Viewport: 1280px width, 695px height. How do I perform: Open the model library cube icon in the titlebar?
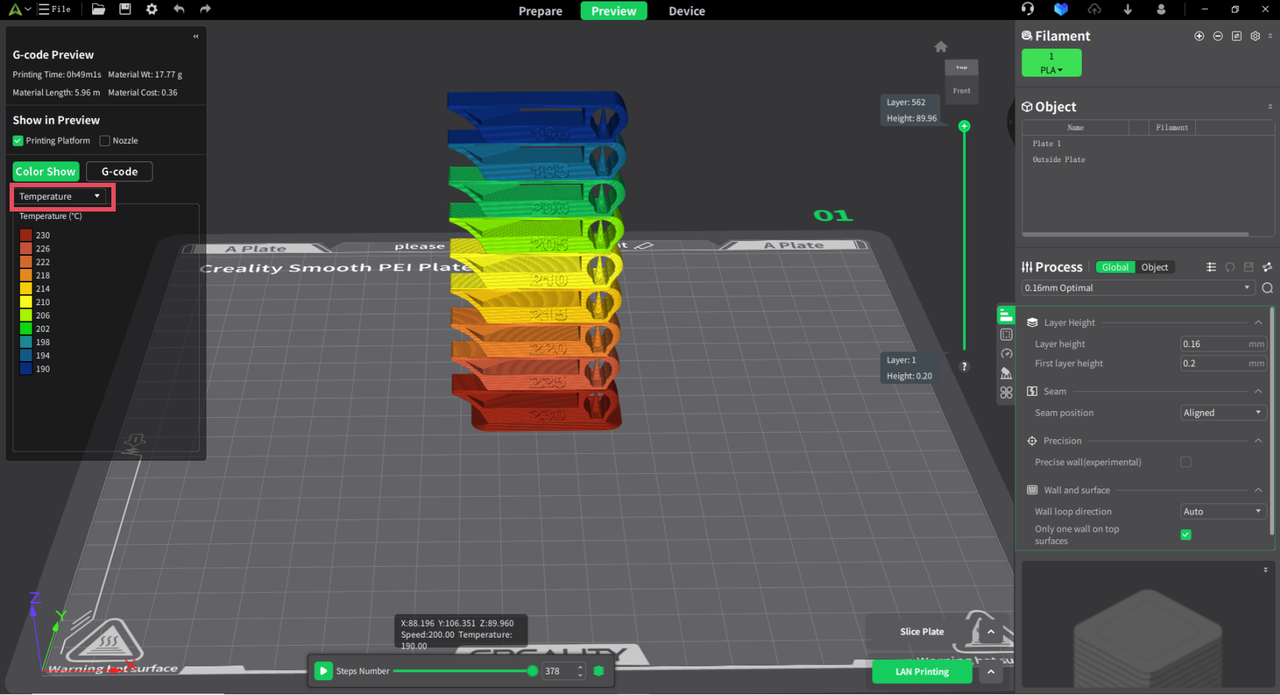[x=1061, y=9]
